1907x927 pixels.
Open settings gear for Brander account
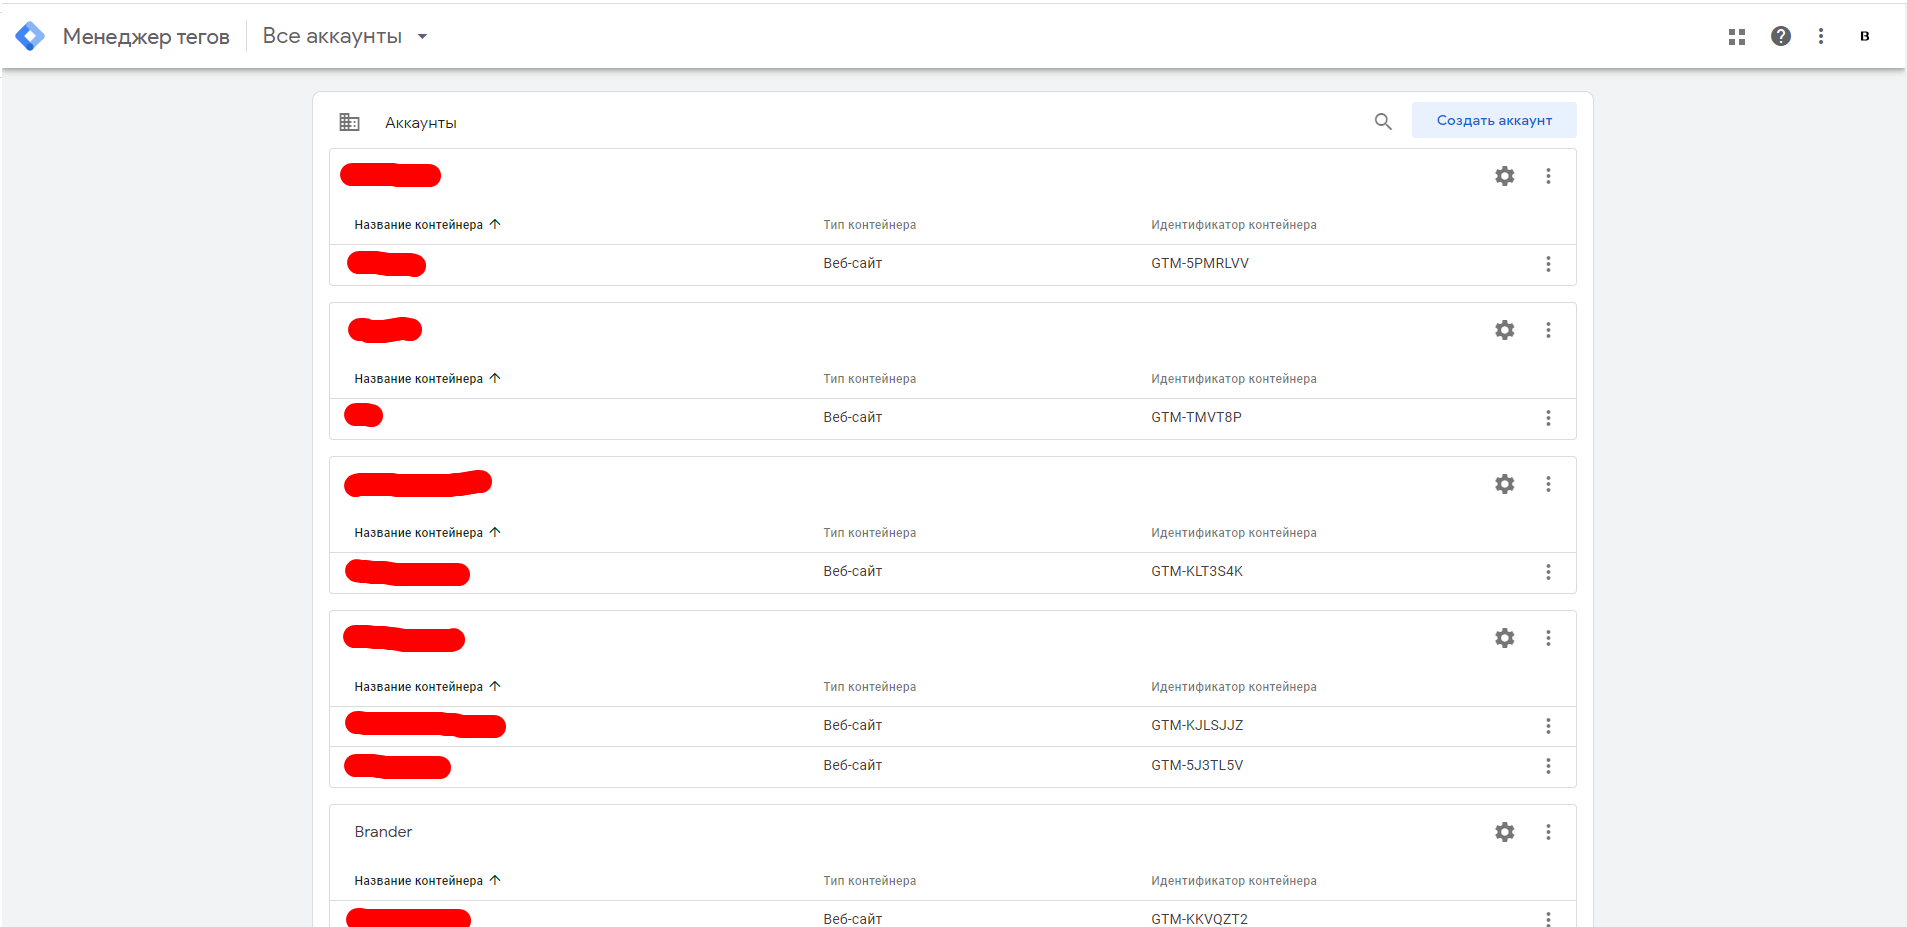pyautogui.click(x=1504, y=832)
